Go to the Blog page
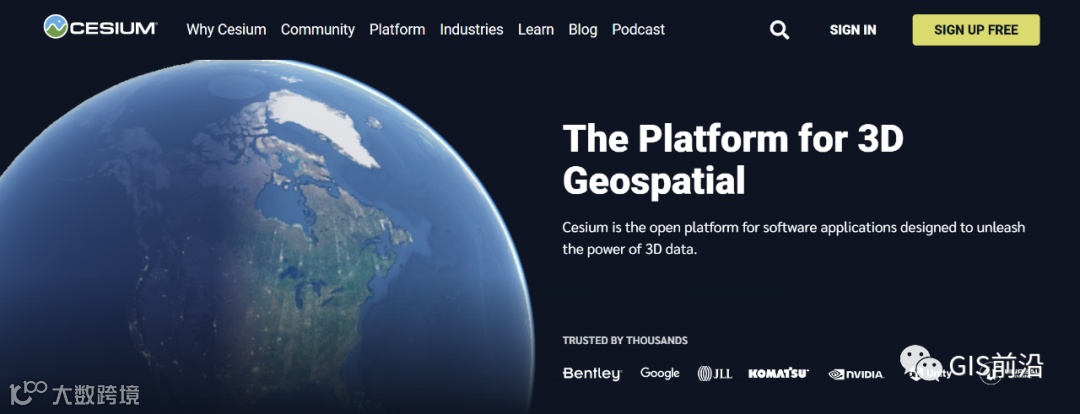Screen dimensions: 1080x414 (x=583, y=30)
